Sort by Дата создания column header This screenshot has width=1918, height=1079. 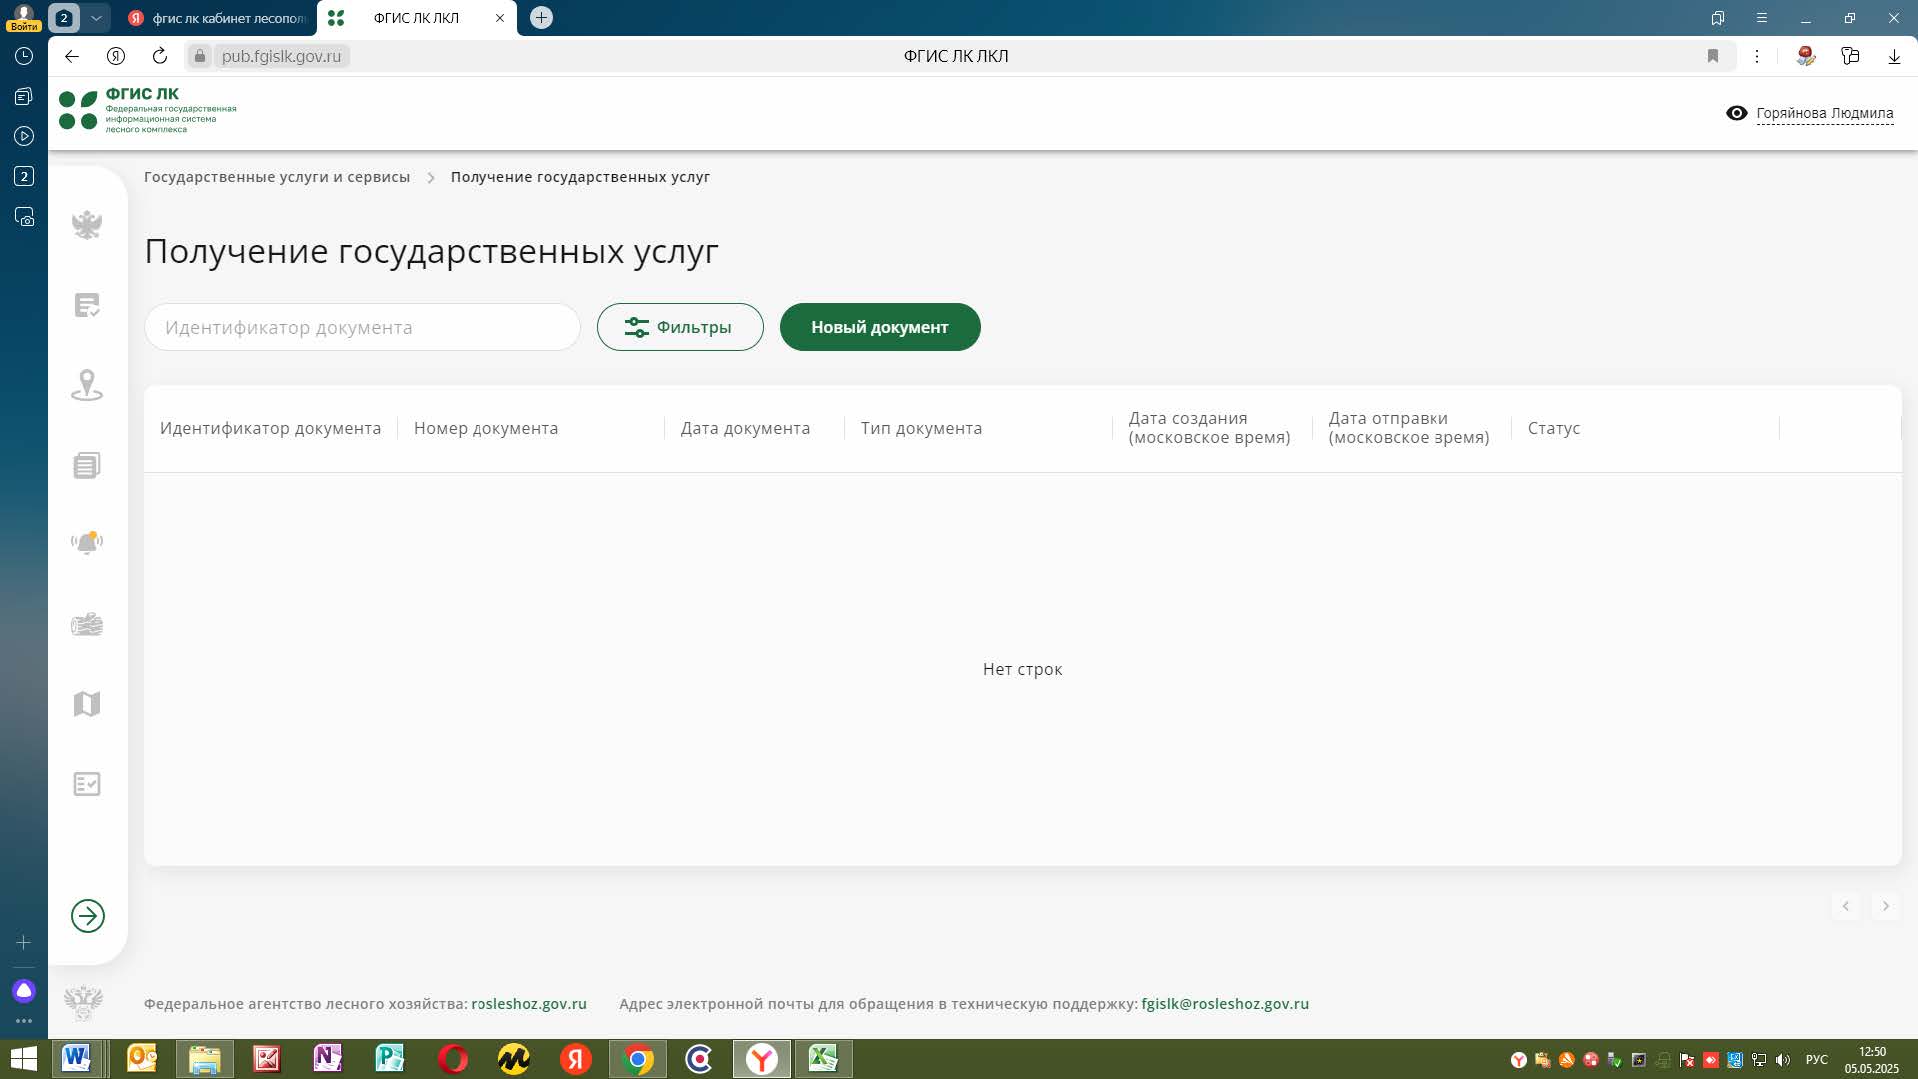click(x=1209, y=428)
